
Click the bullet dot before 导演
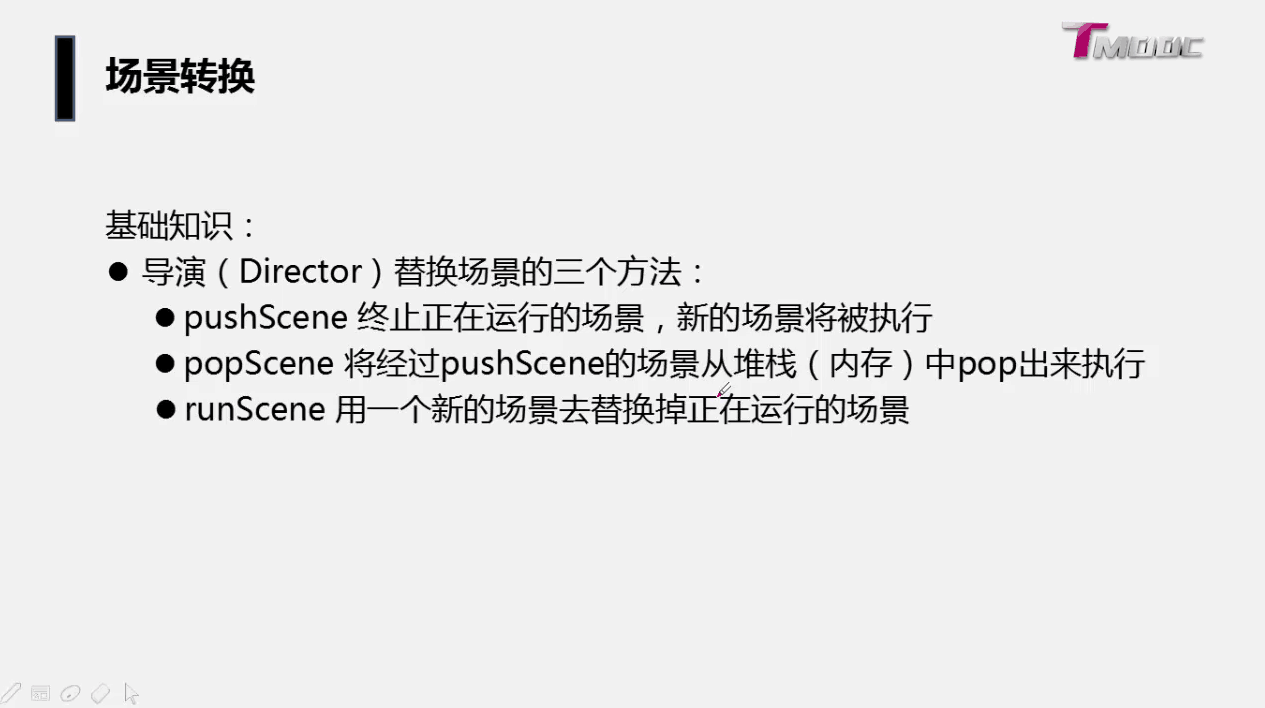pos(118,272)
